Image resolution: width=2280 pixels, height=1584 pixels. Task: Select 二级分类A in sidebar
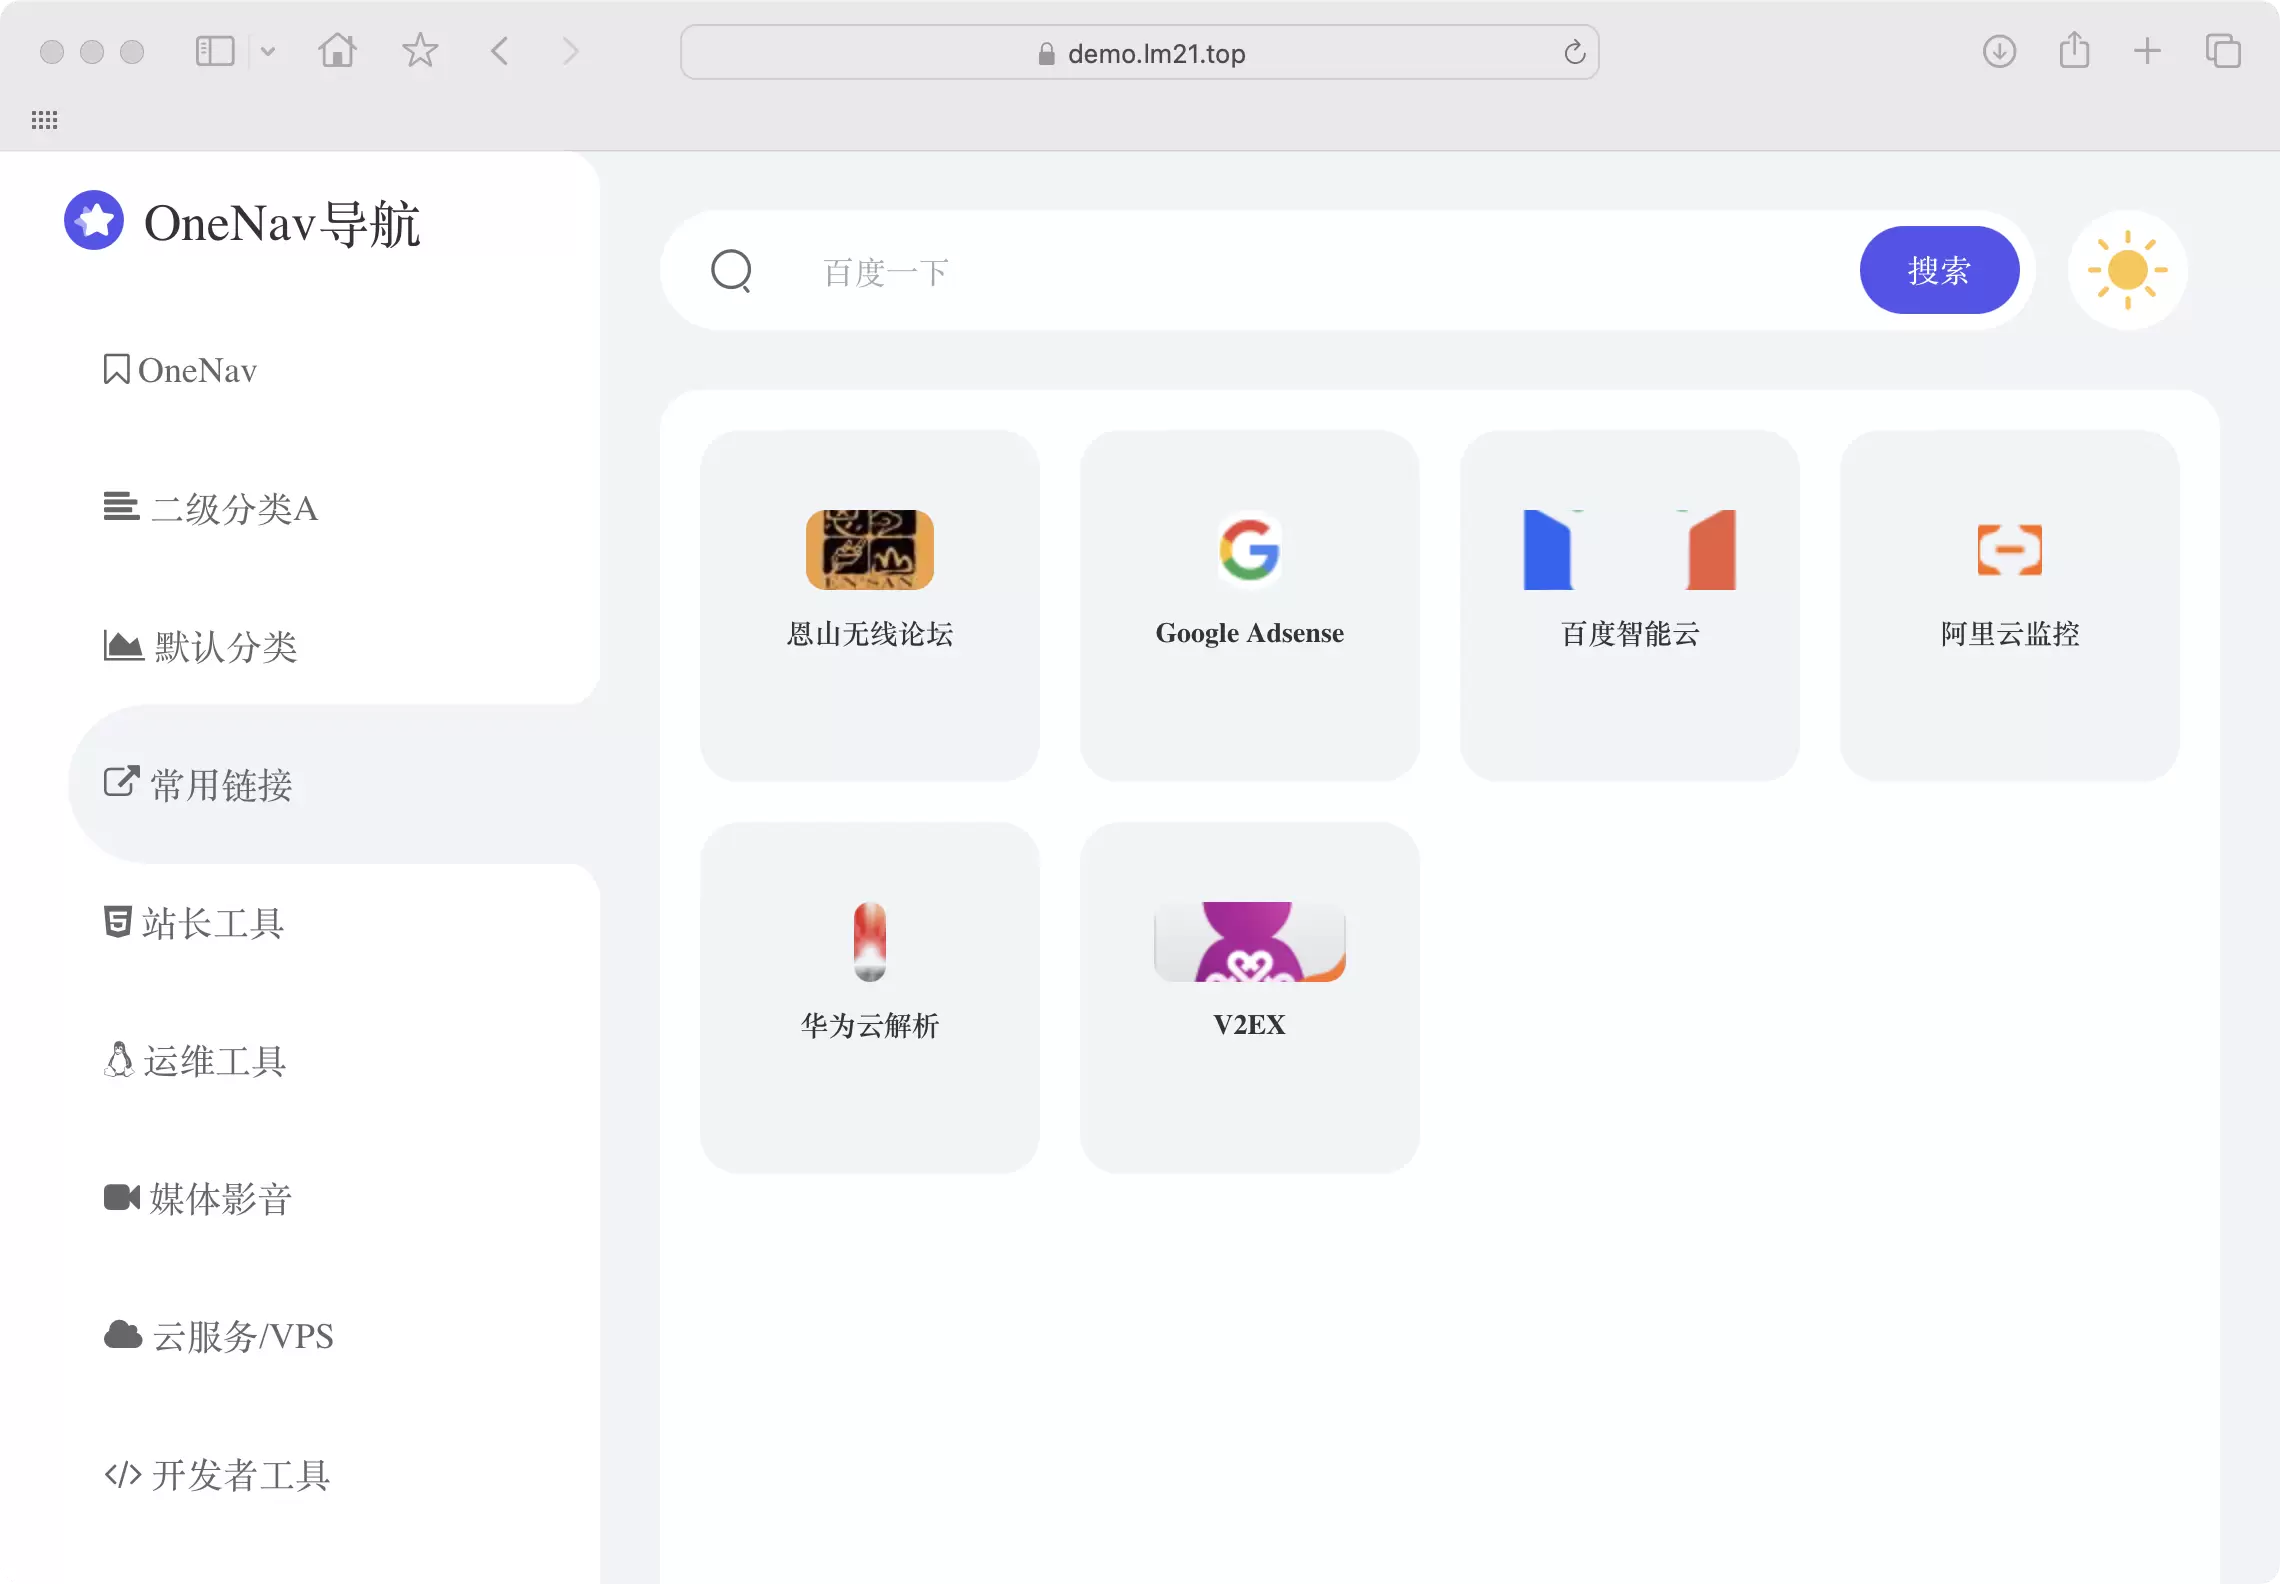(x=211, y=509)
